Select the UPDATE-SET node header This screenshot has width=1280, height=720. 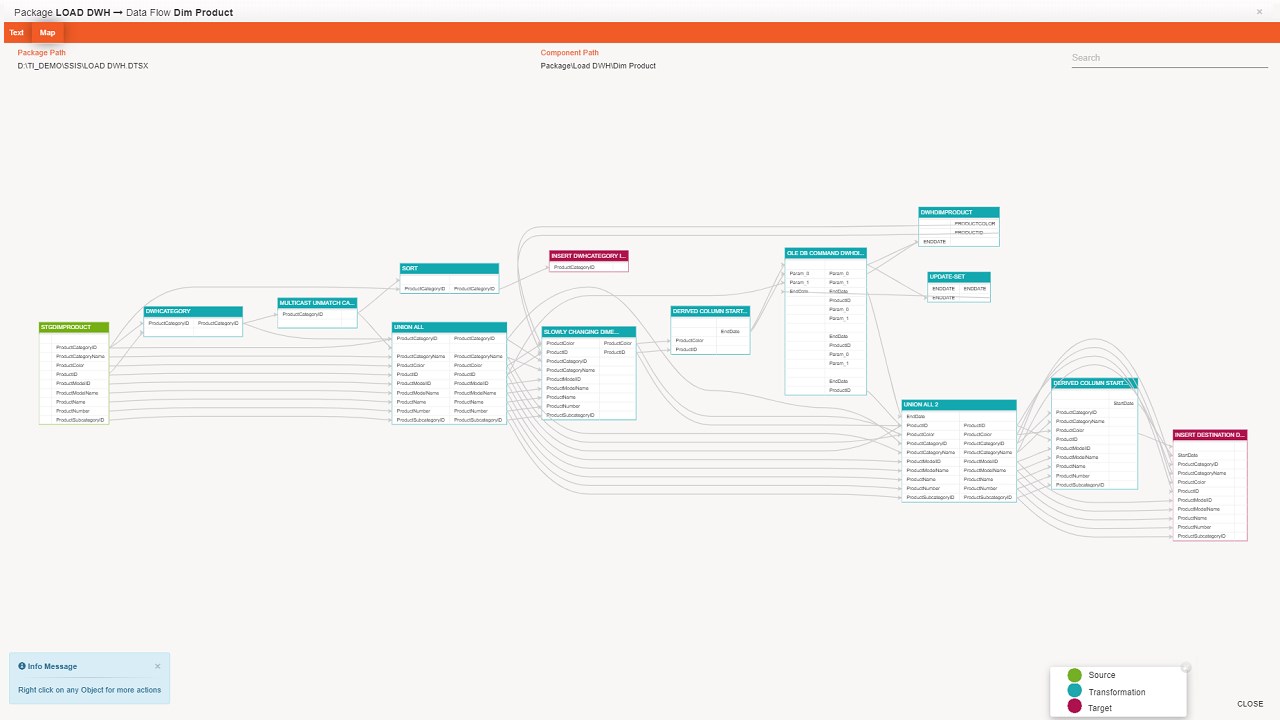(x=959, y=277)
